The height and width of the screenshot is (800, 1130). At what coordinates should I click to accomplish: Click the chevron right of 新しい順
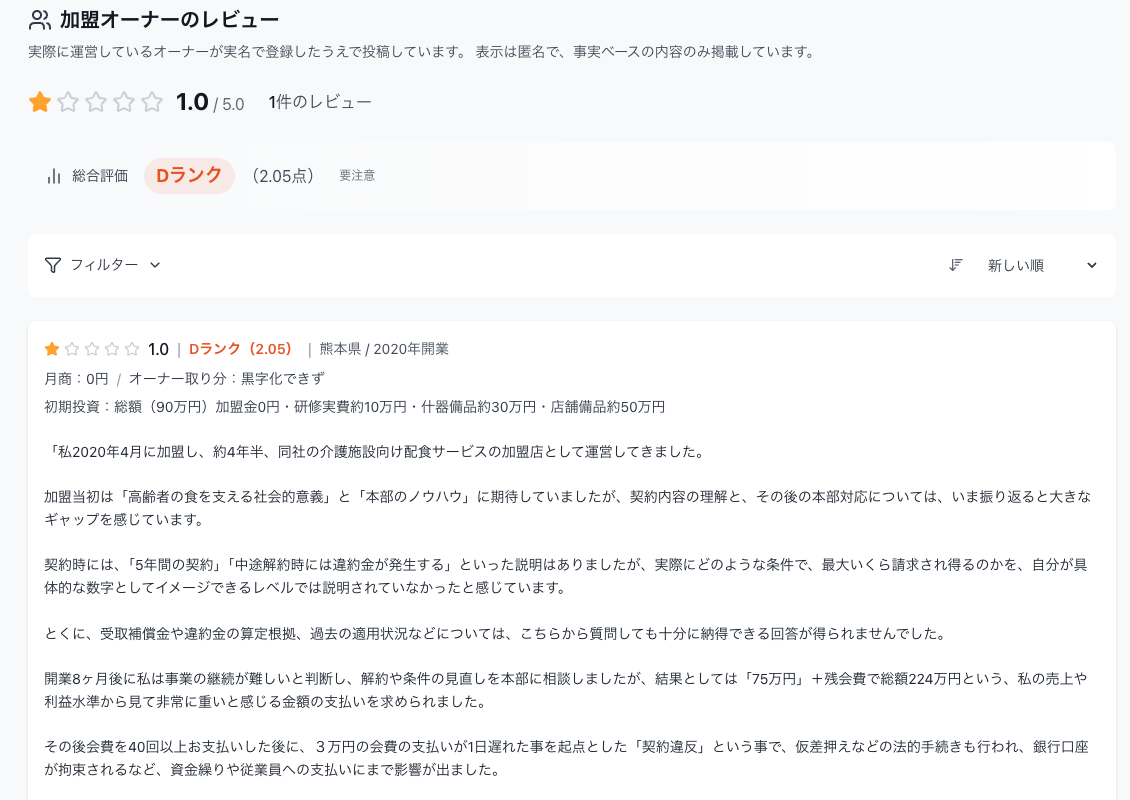coord(1092,265)
